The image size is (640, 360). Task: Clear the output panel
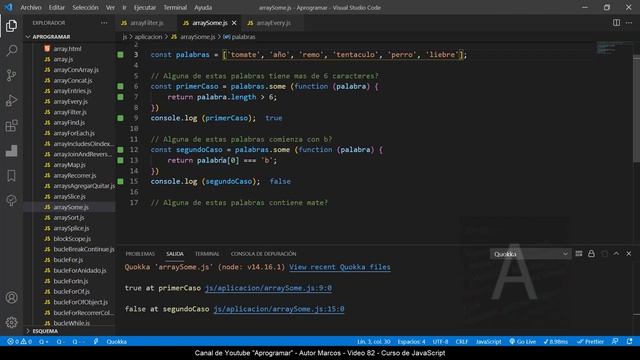(x=579, y=254)
